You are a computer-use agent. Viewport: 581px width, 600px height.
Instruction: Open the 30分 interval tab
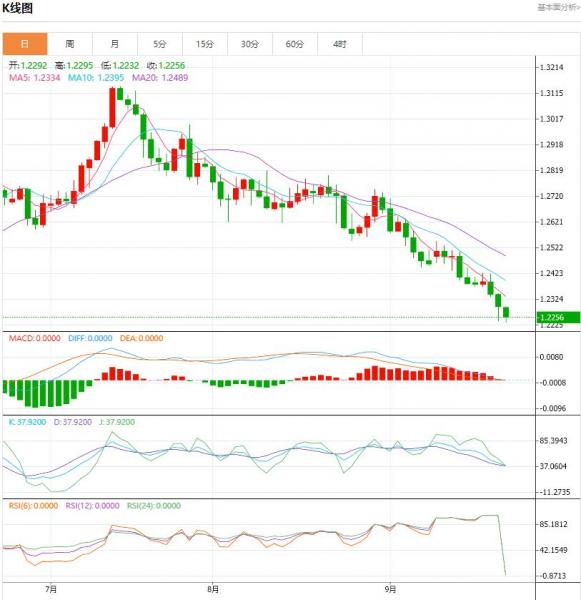250,44
